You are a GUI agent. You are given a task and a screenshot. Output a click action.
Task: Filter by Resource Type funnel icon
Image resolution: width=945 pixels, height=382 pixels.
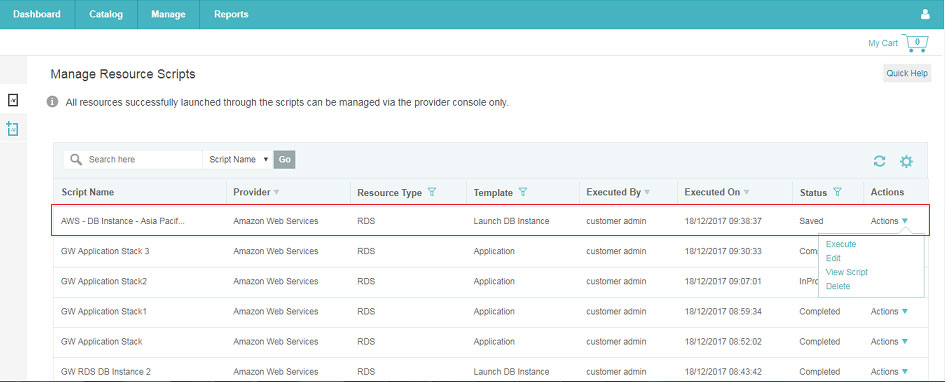pos(432,192)
